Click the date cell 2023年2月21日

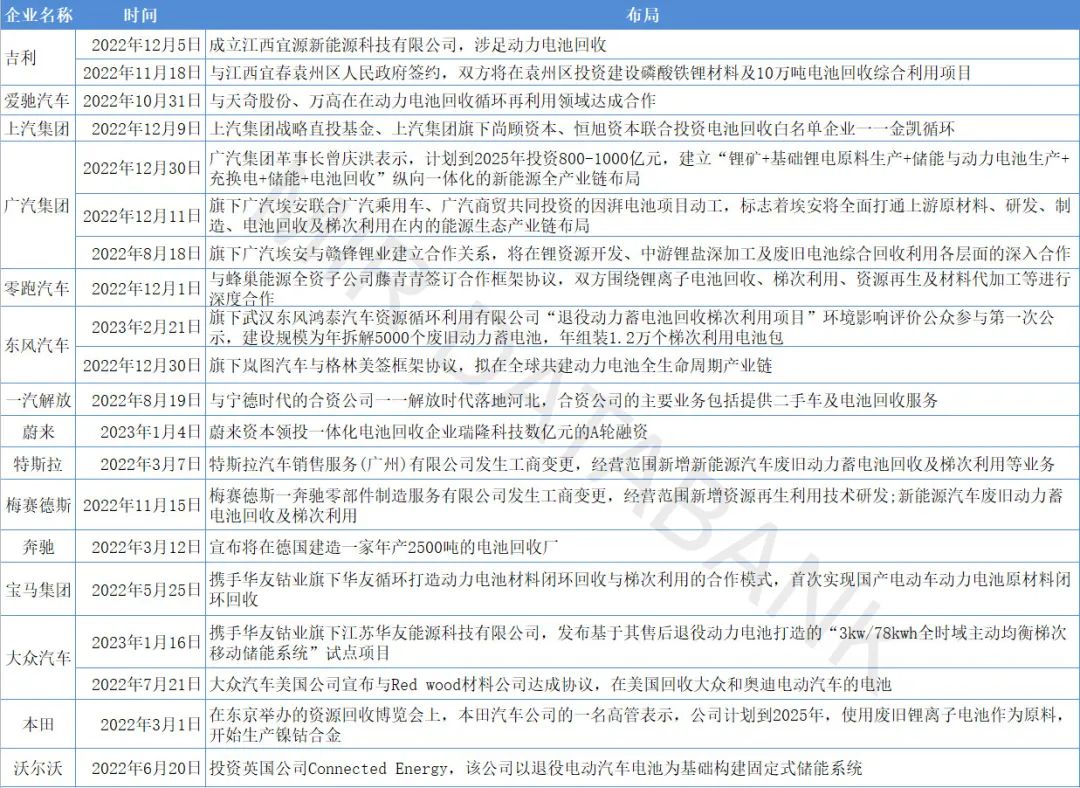(140, 328)
